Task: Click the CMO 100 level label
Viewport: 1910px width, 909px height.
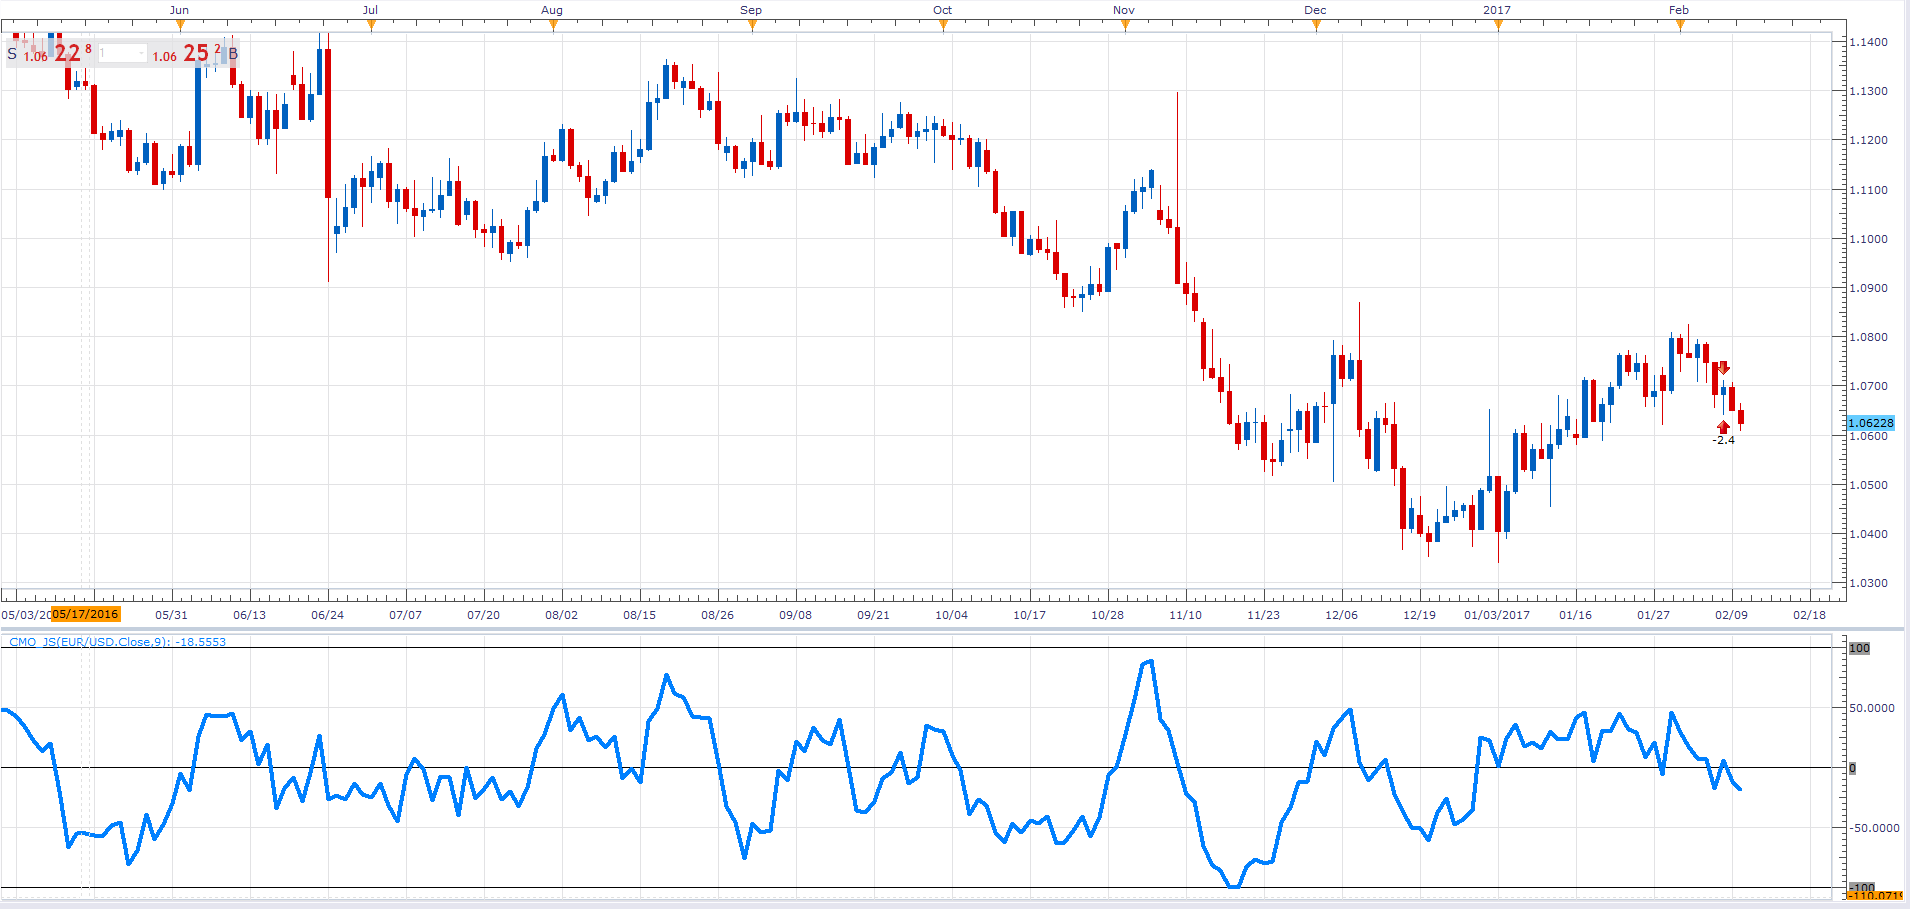Action: point(1859,648)
